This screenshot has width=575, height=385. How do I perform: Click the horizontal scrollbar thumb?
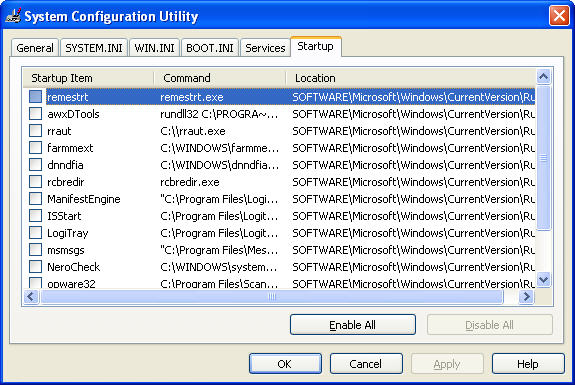(x=272, y=297)
